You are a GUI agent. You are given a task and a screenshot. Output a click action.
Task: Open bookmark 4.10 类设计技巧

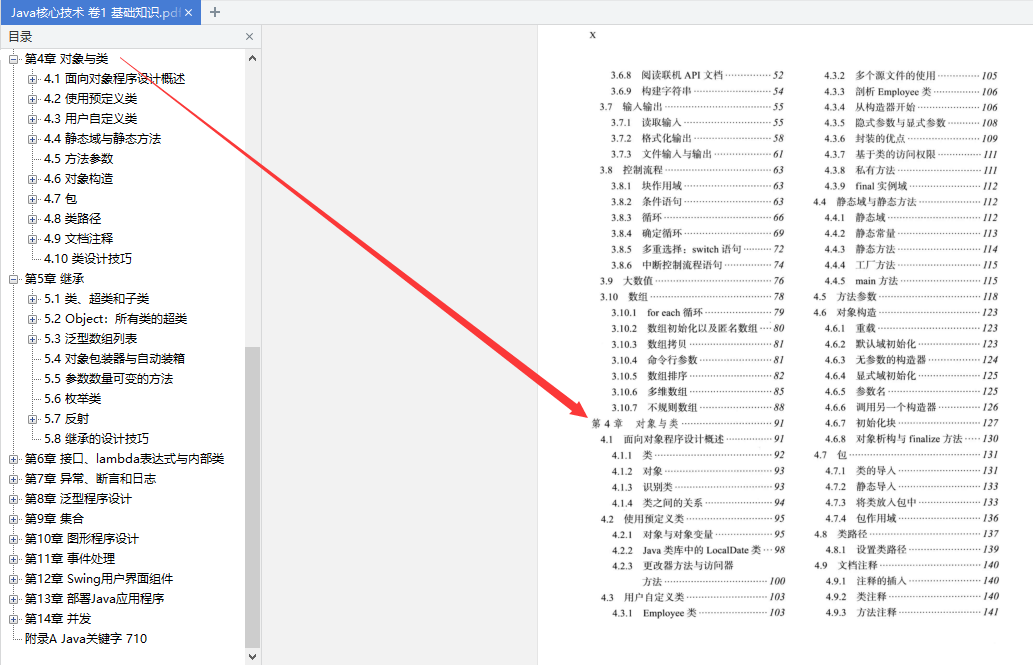point(88,258)
